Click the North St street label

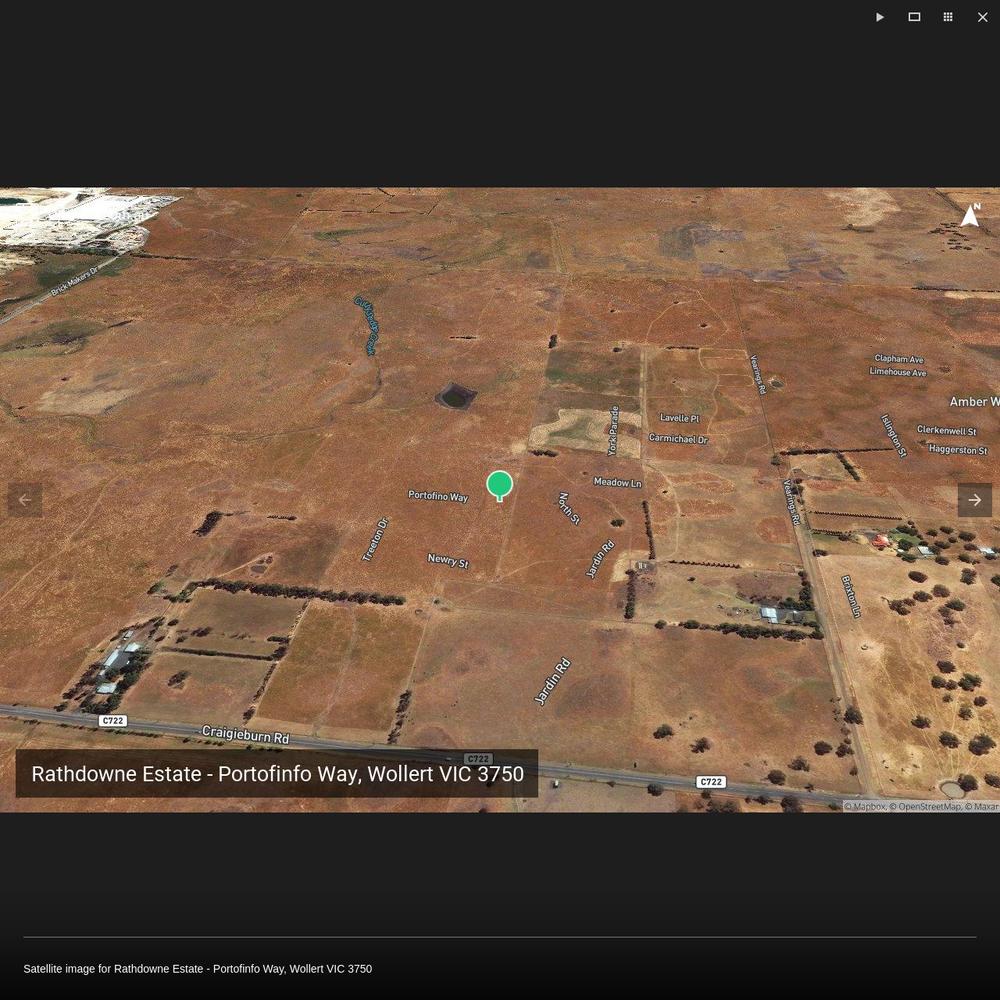(x=569, y=508)
